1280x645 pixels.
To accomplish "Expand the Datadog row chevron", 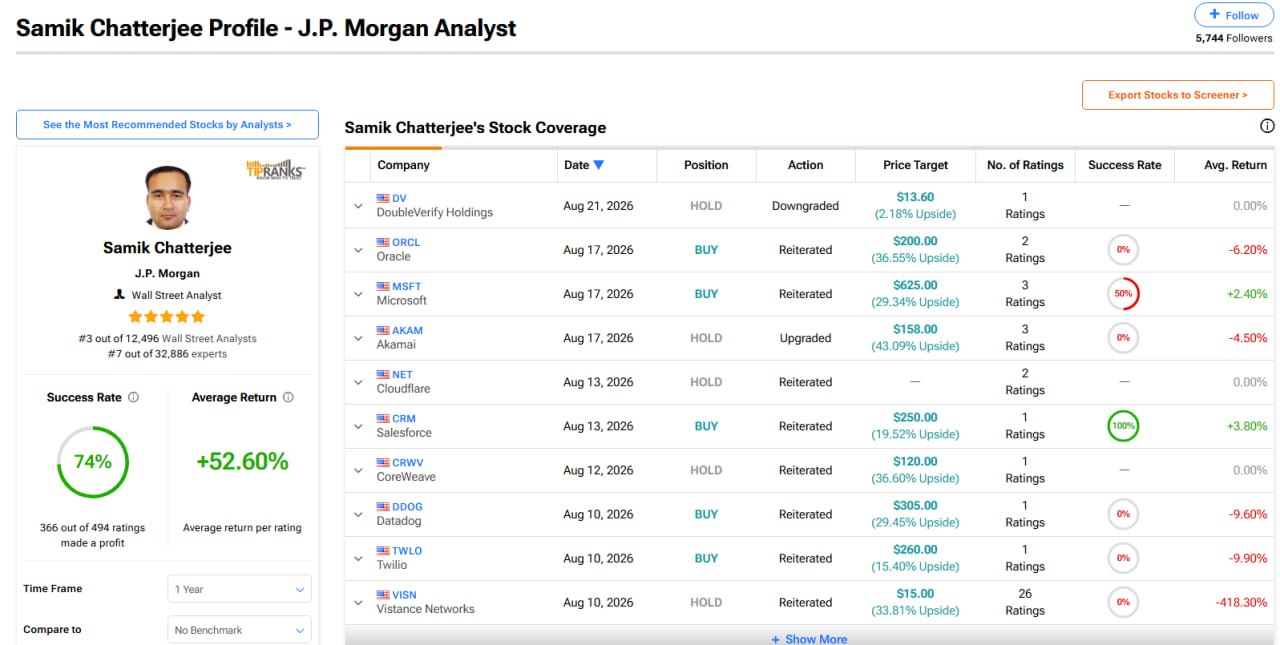I will click(358, 514).
